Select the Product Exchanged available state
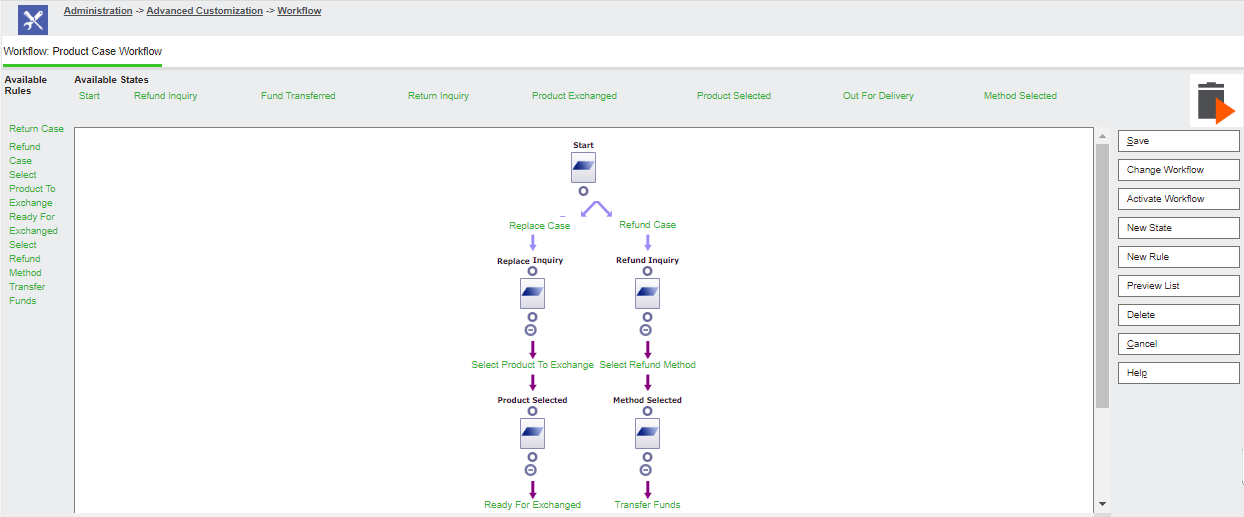This screenshot has height=517, width=1244. click(x=574, y=96)
